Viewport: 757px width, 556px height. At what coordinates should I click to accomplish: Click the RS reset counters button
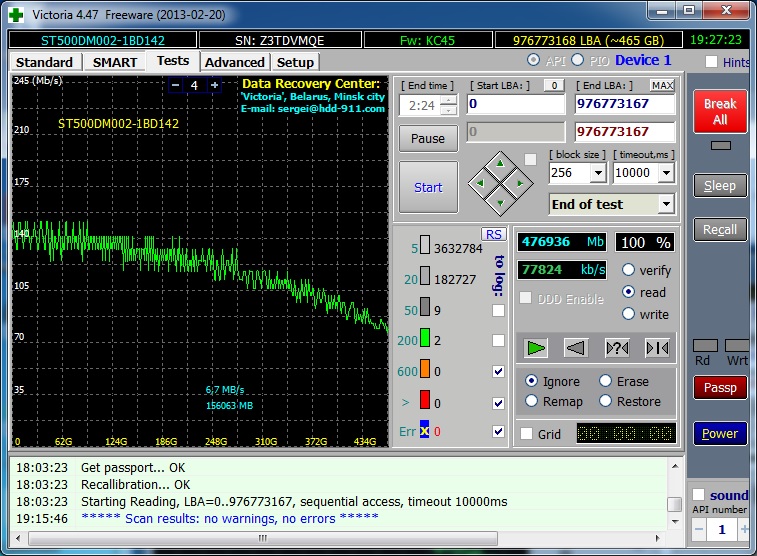pyautogui.click(x=493, y=235)
